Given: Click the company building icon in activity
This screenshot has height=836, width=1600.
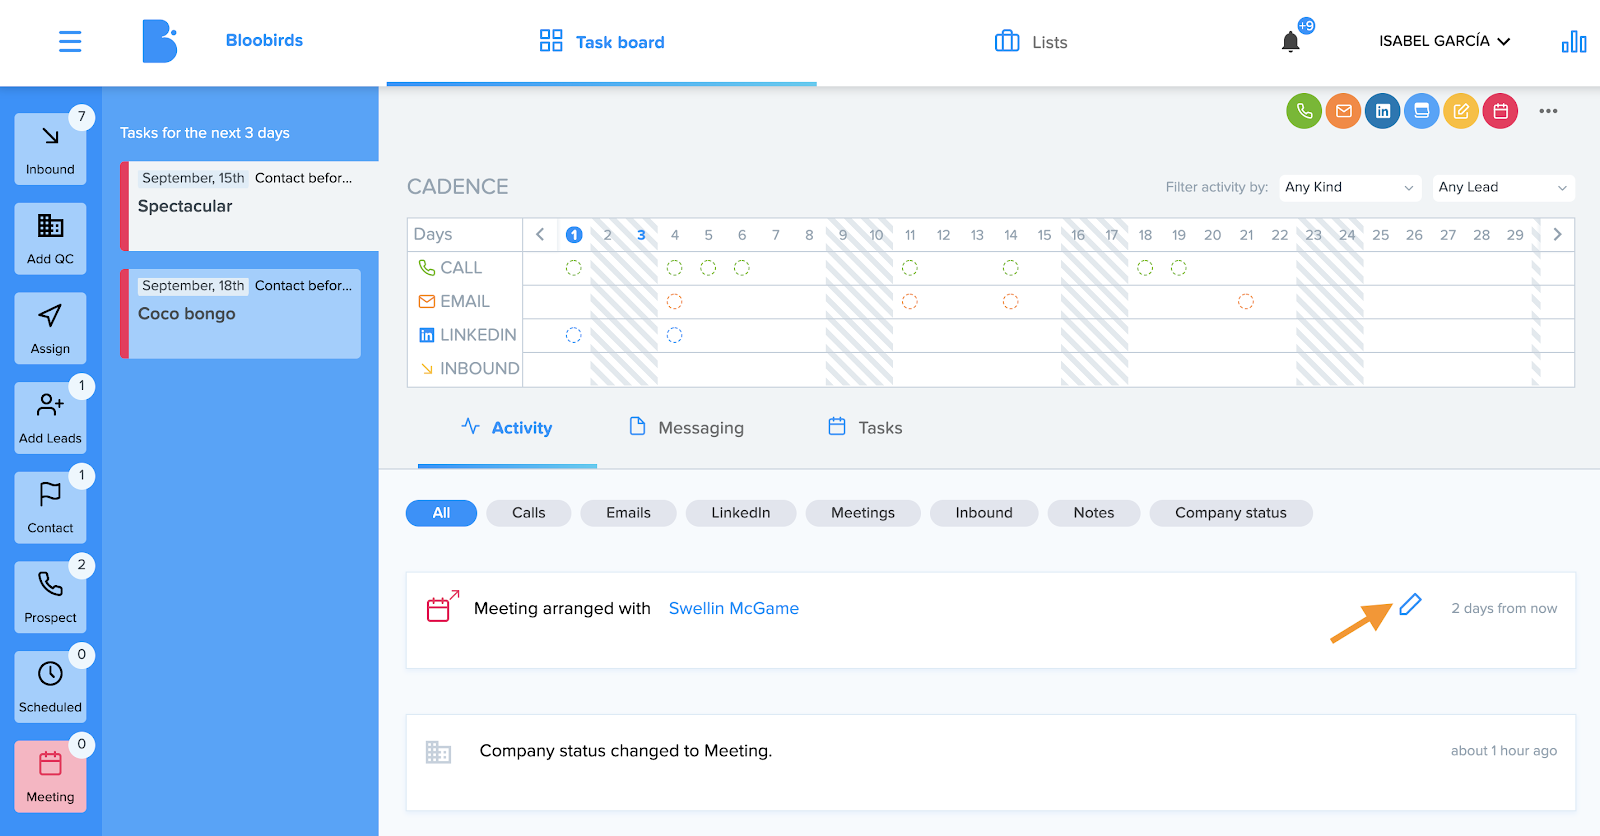Looking at the screenshot, I should point(438,752).
